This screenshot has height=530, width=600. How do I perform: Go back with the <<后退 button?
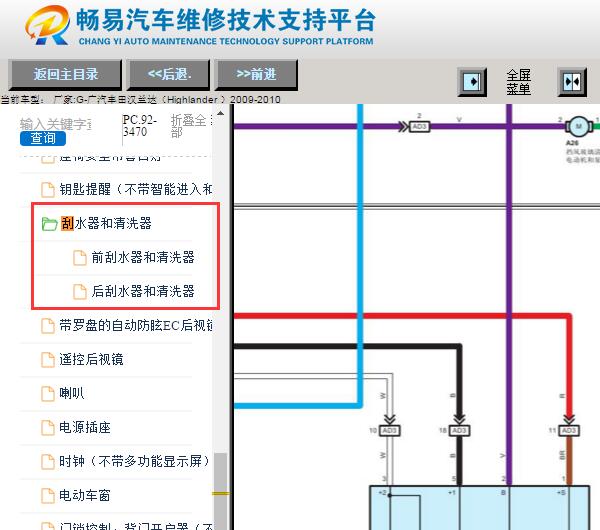169,74
